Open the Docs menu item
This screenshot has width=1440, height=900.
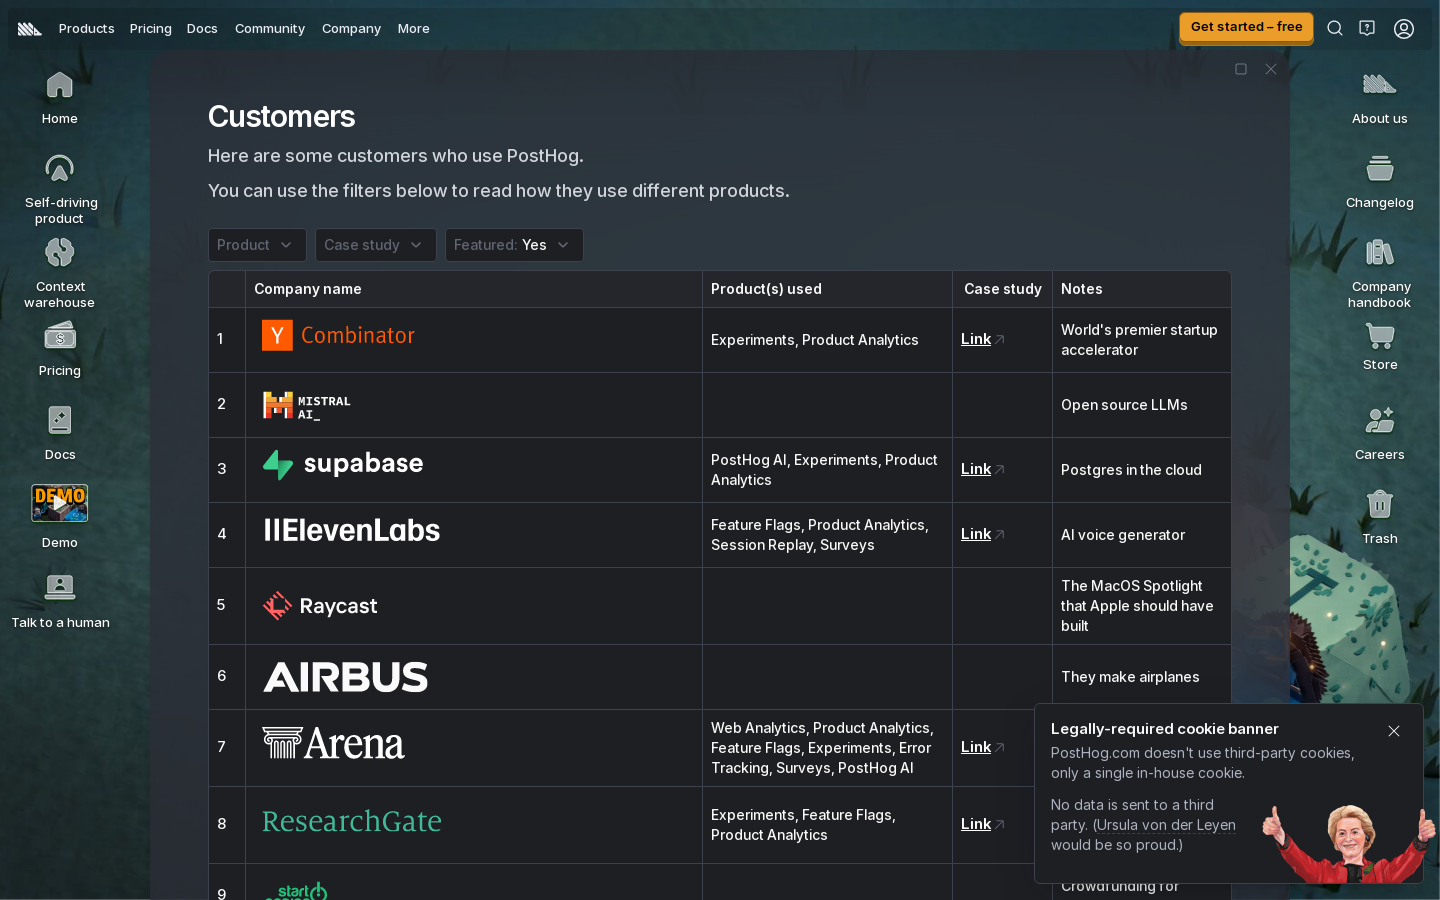[x=202, y=28]
